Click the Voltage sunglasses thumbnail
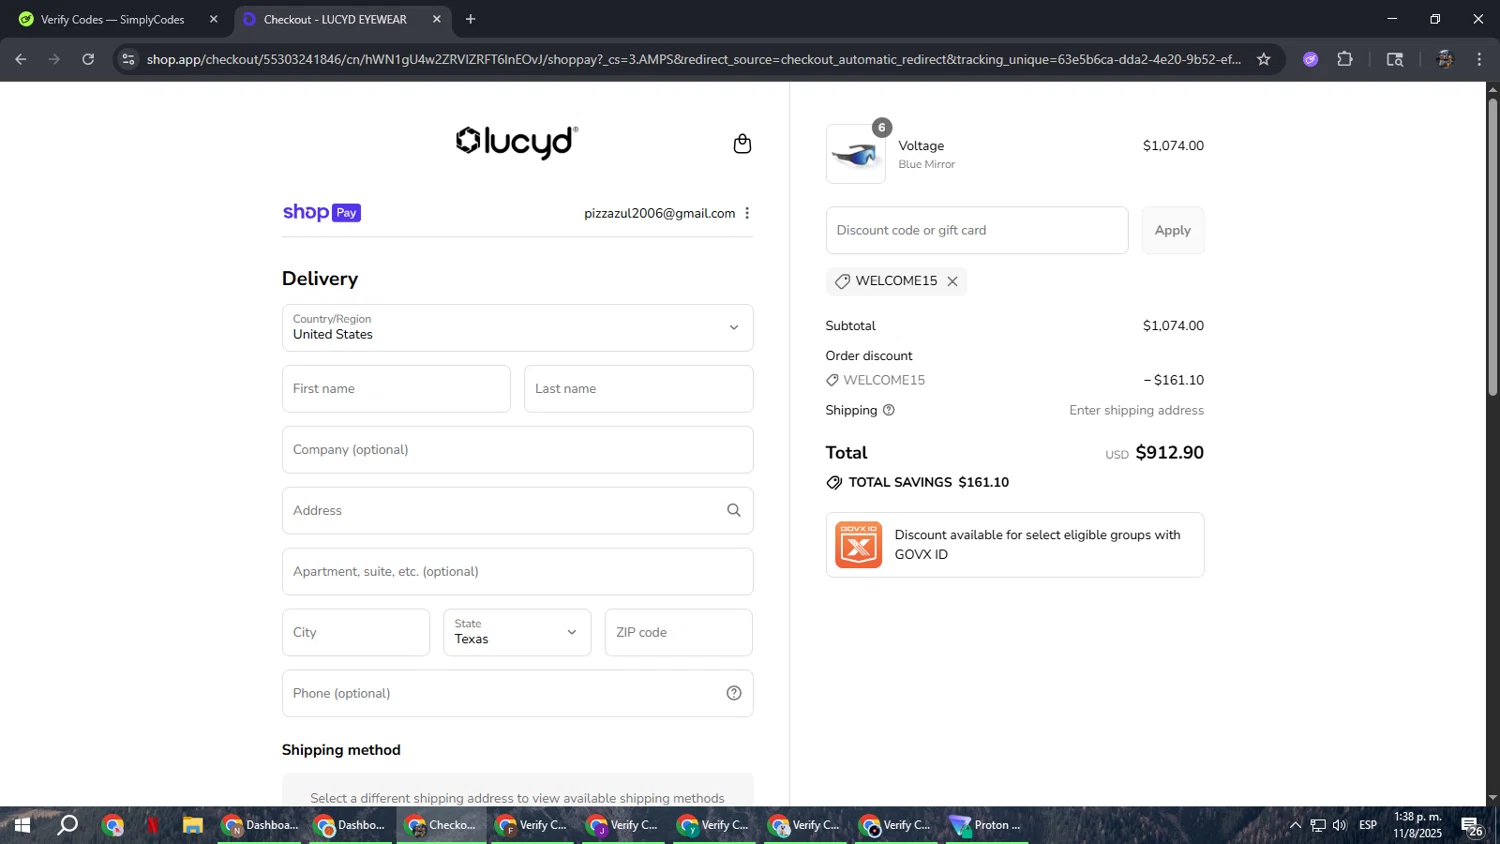The height and width of the screenshot is (844, 1500). coord(856,154)
